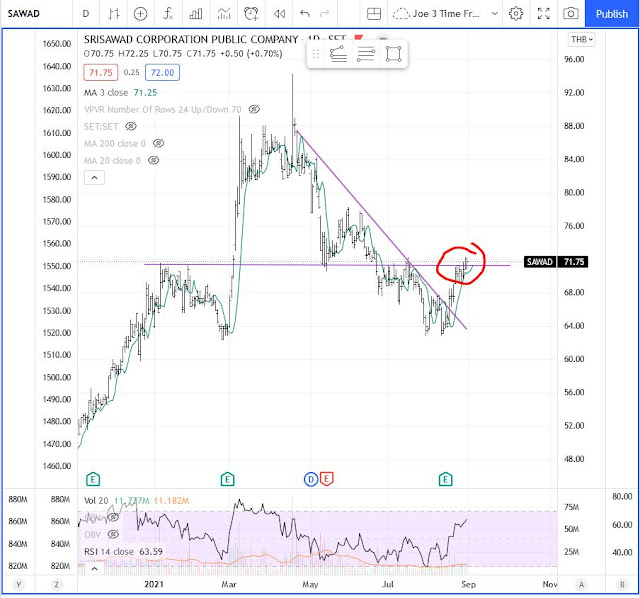Take a chart snapshot with camera icon
The width and height of the screenshot is (640, 598).
click(570, 13)
